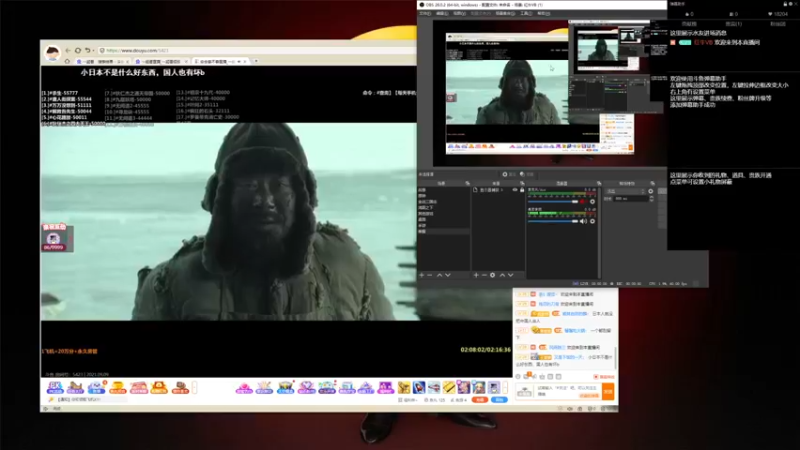Image resolution: width=800 pixels, height=450 pixels.
Task: Pop out the Sources dock with its header icon
Action: 522,183
